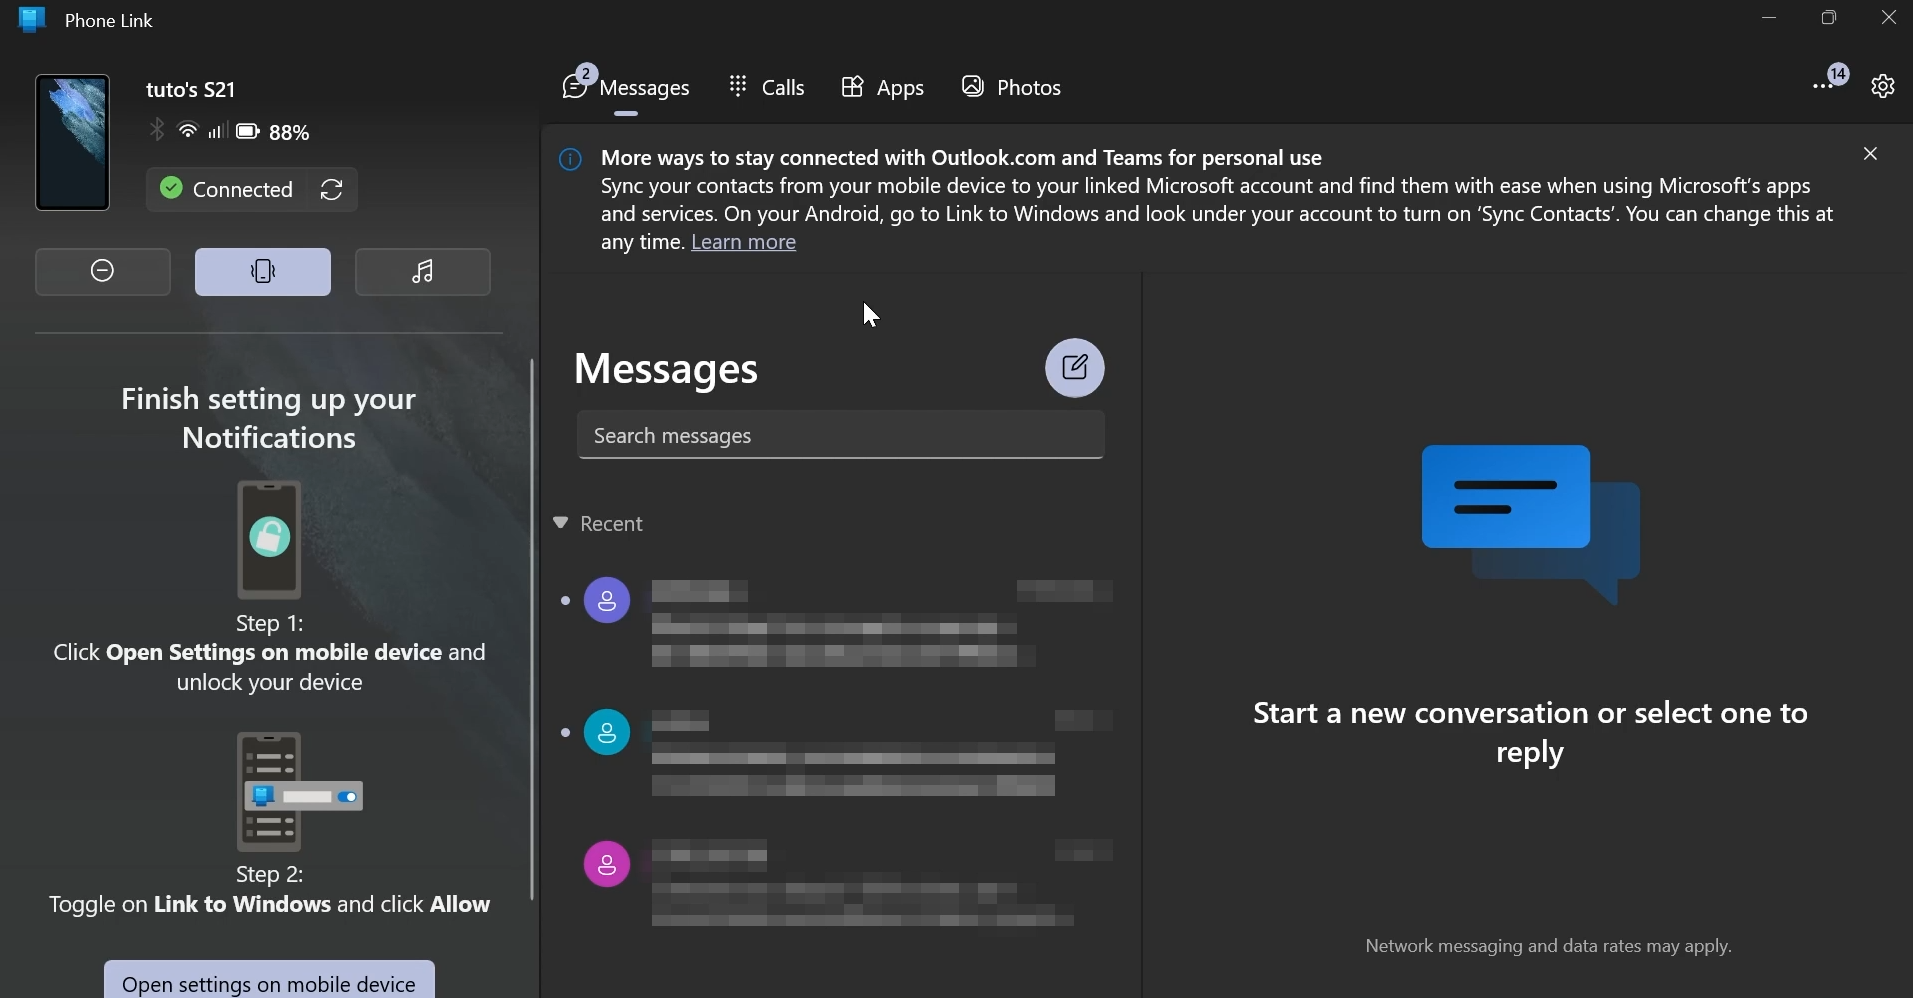Screen dimensions: 1913x998
Task: Compose a new message
Action: (x=1074, y=368)
